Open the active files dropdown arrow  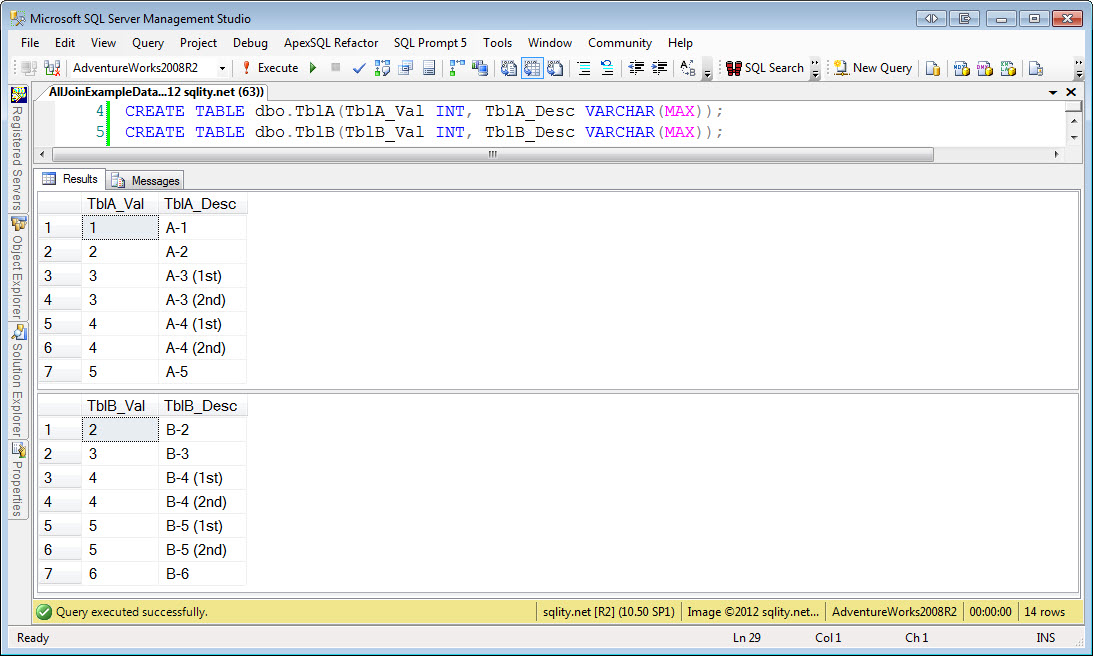(x=1053, y=92)
